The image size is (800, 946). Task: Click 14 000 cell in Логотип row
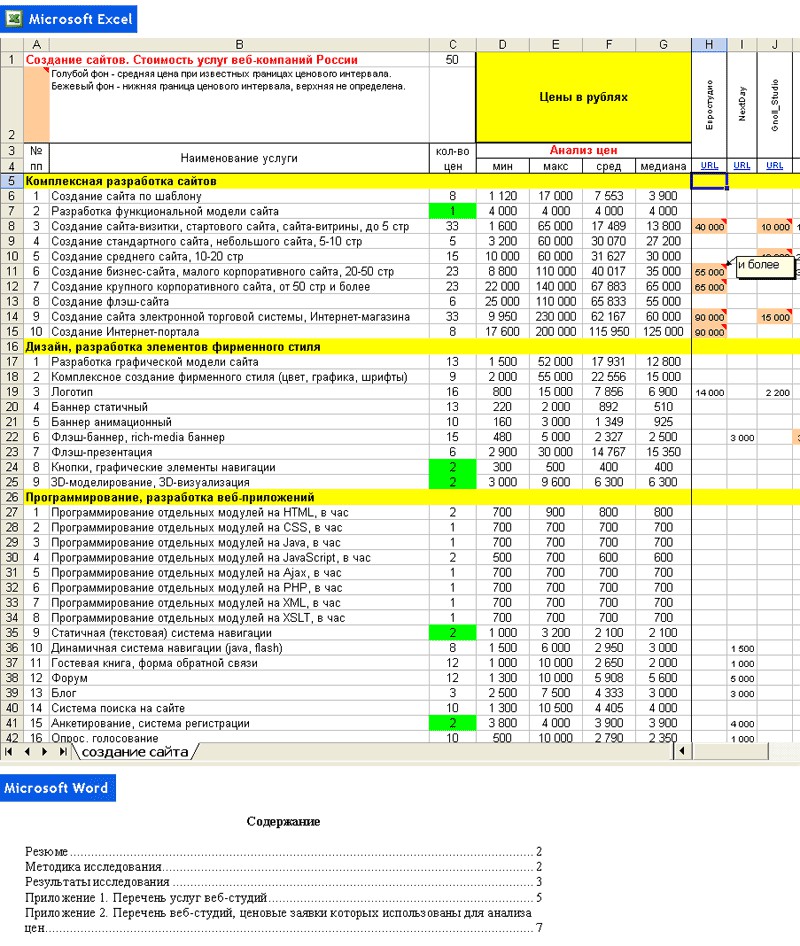tap(709, 393)
